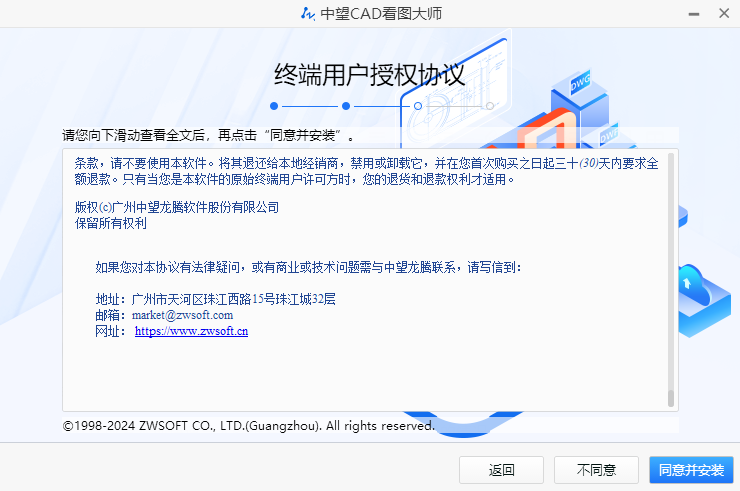Go back with the 返回 button
The width and height of the screenshot is (740, 491).
click(x=501, y=470)
